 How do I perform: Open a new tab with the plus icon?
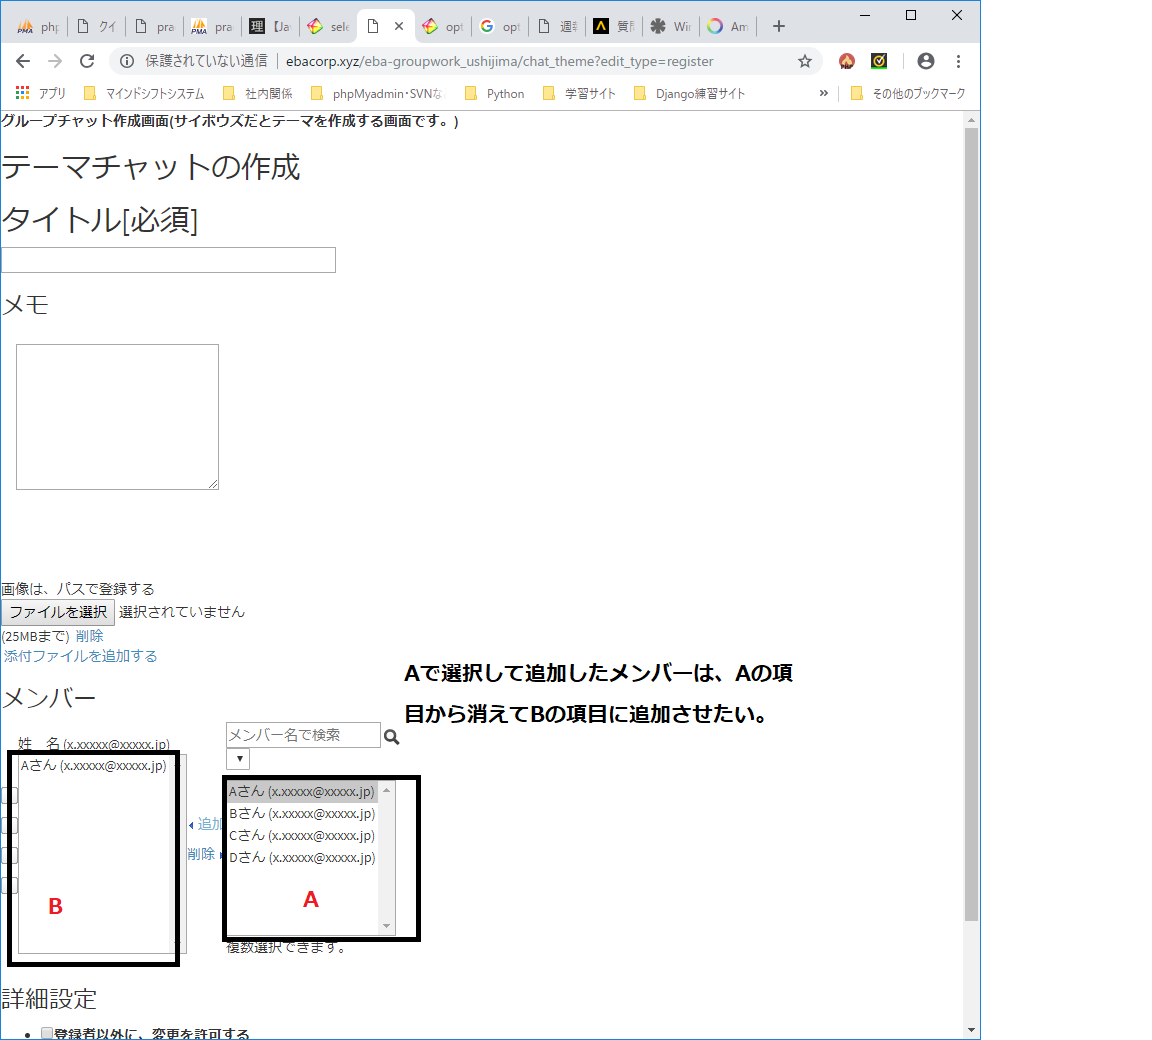[778, 26]
